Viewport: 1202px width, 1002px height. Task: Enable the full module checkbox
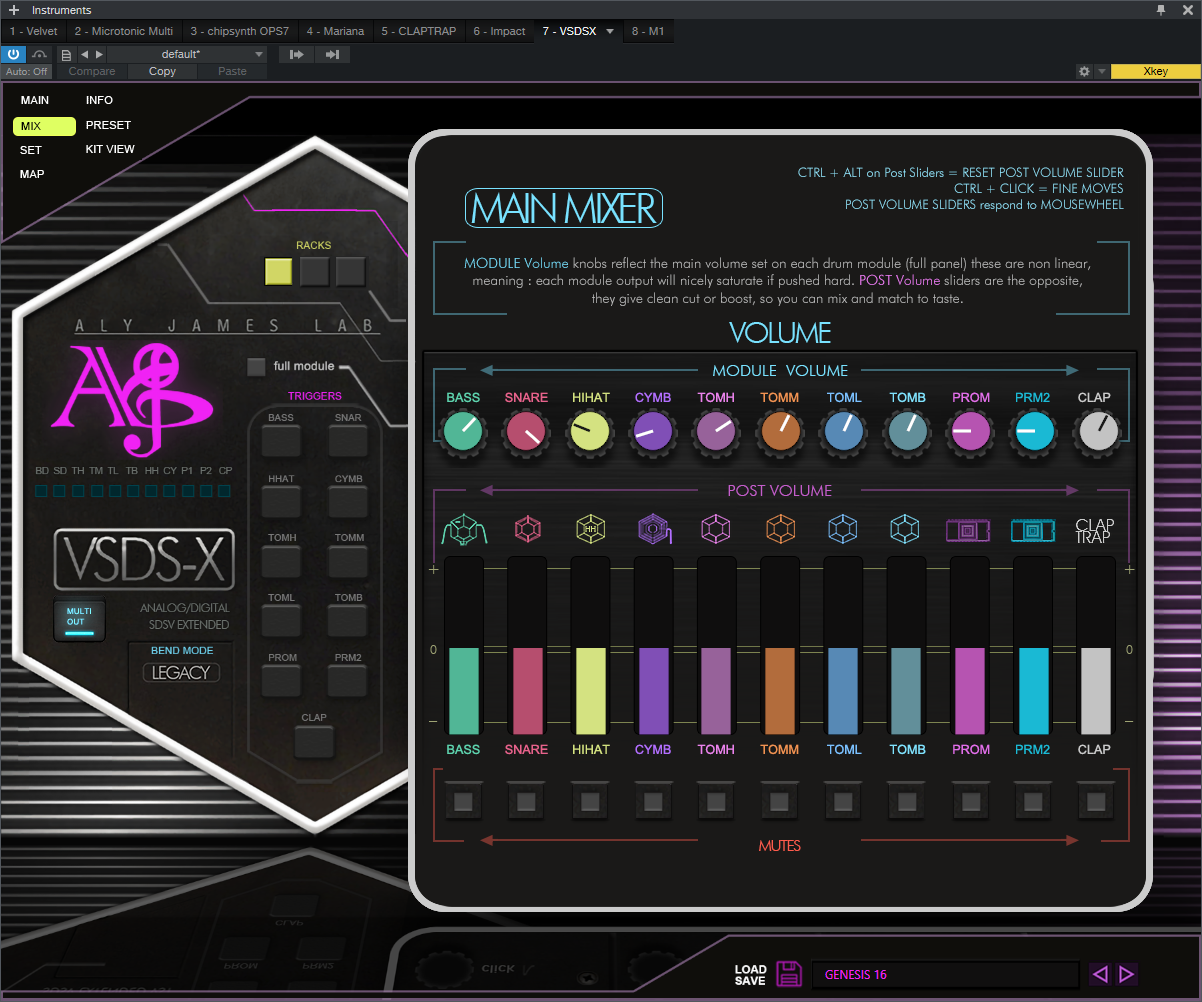click(x=257, y=366)
